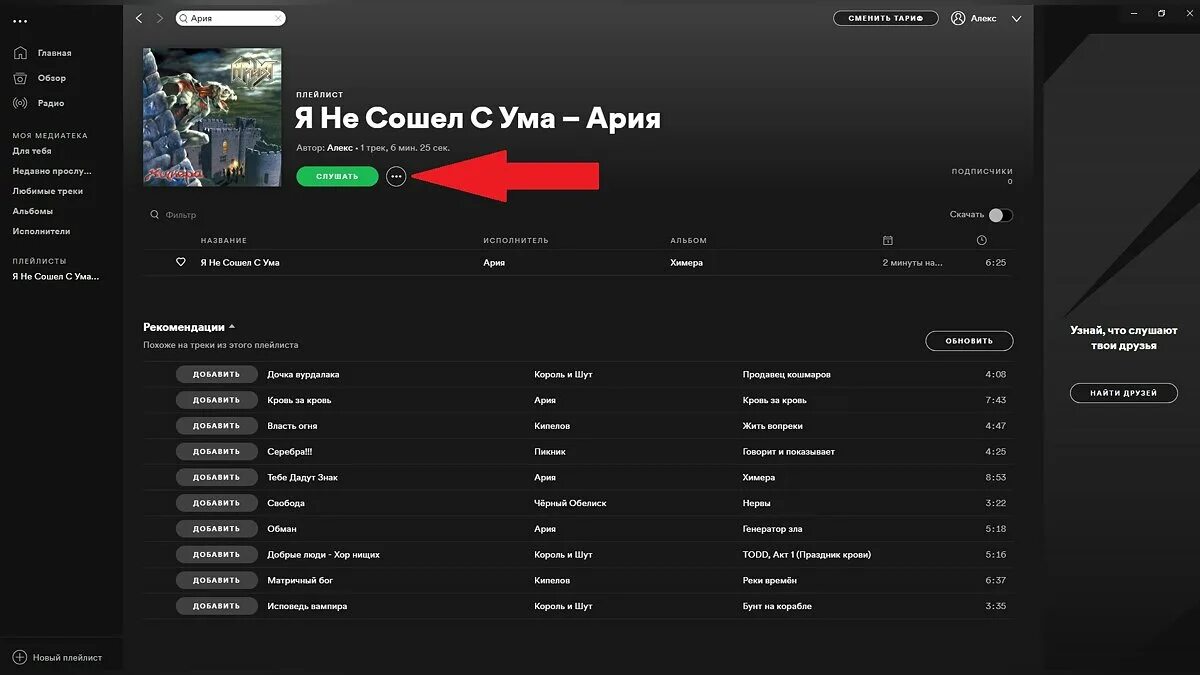Open artist Пикник in recommendations
This screenshot has height=675, width=1200.
click(551, 452)
